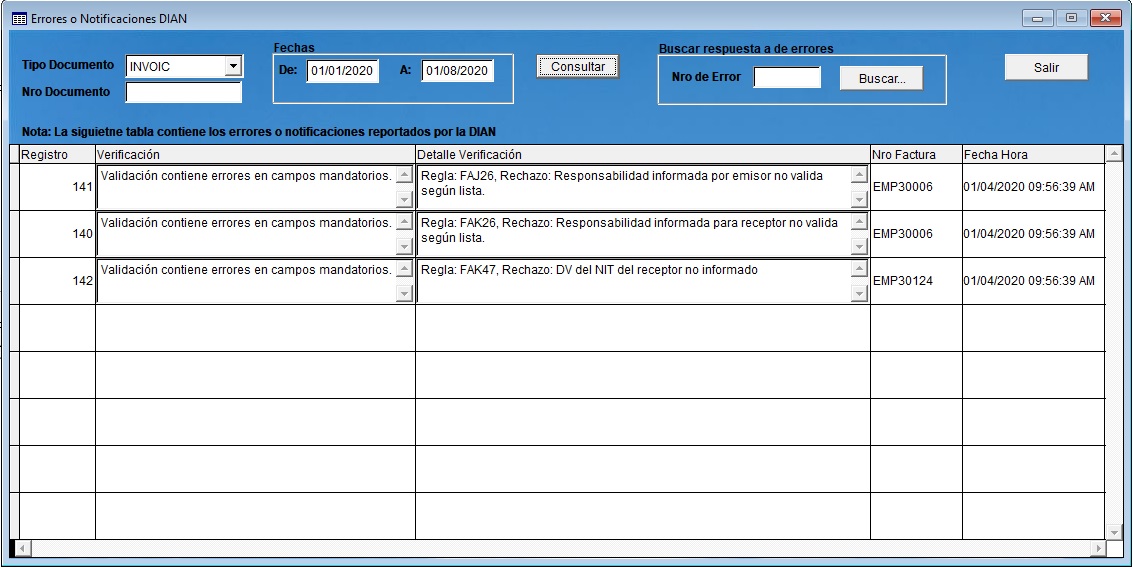Maximize the Errores o Notificaciones DIAN window
The height and width of the screenshot is (569, 1133).
1071,18
